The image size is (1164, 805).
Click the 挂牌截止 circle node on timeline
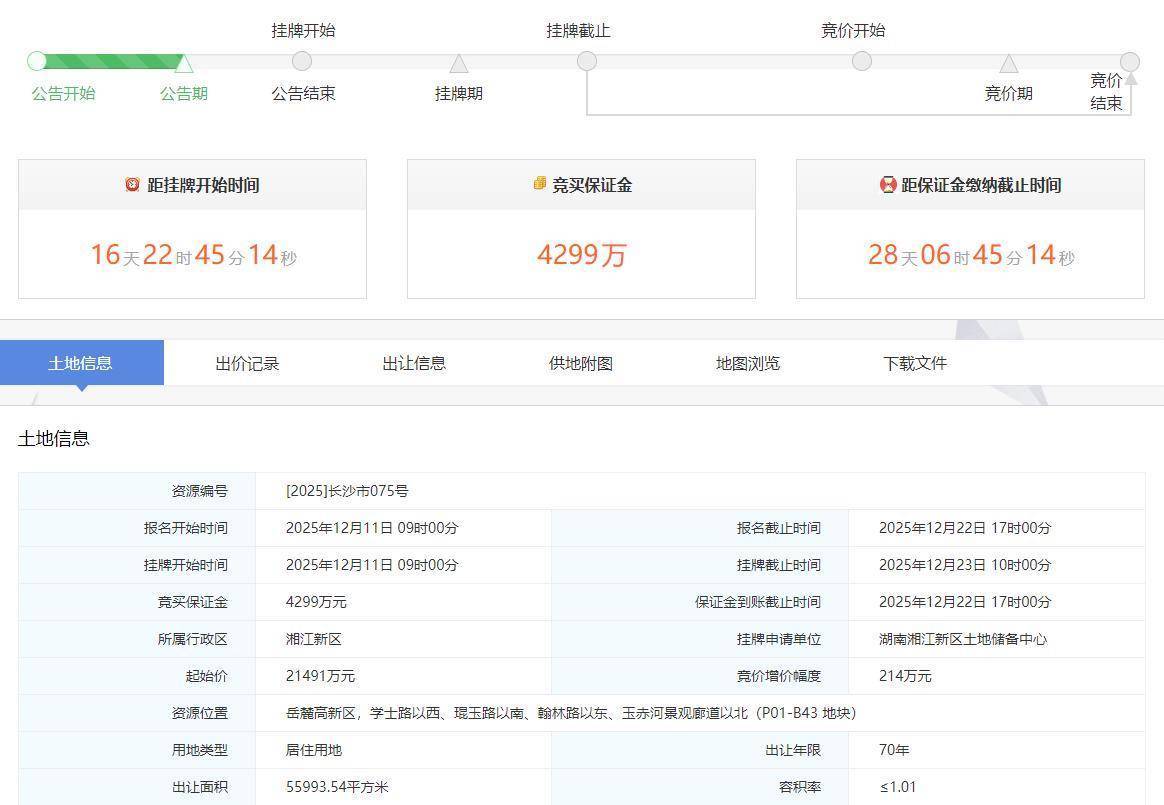coord(587,61)
